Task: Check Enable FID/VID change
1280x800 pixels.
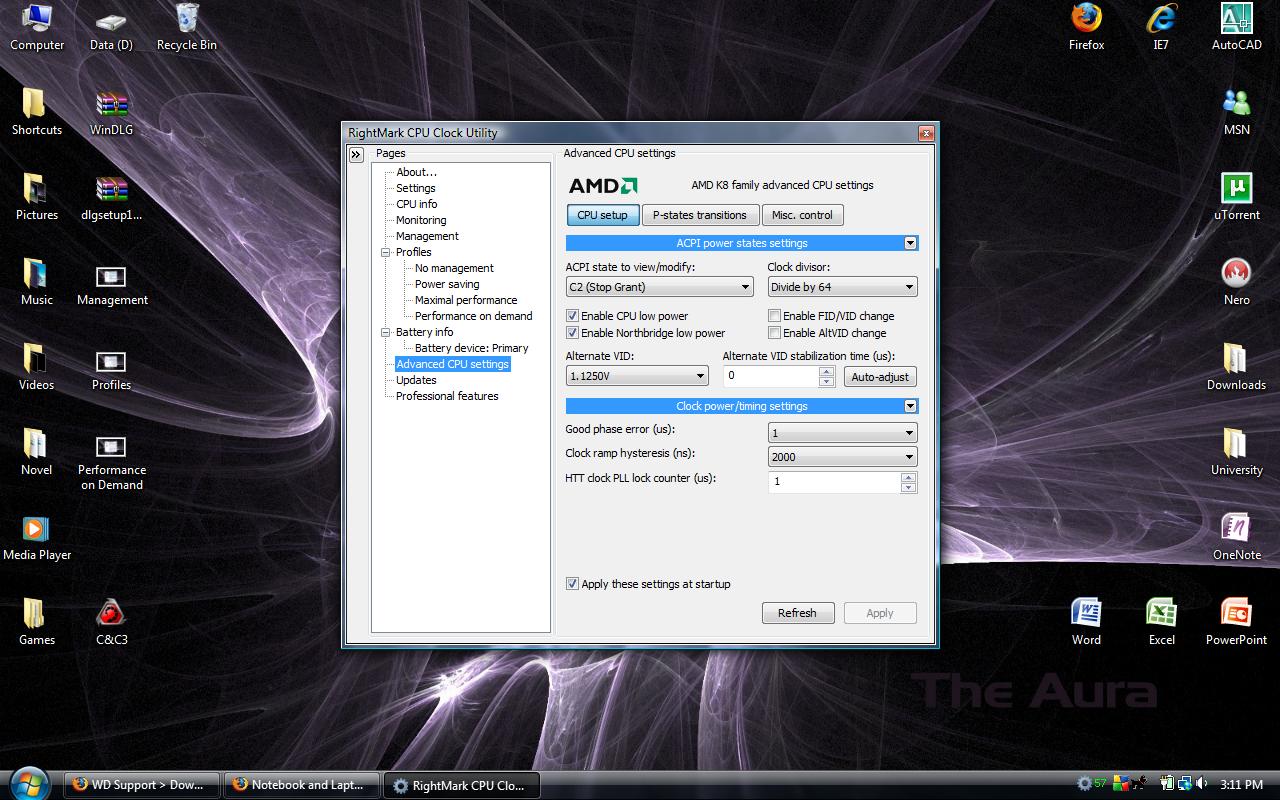Action: coord(774,316)
